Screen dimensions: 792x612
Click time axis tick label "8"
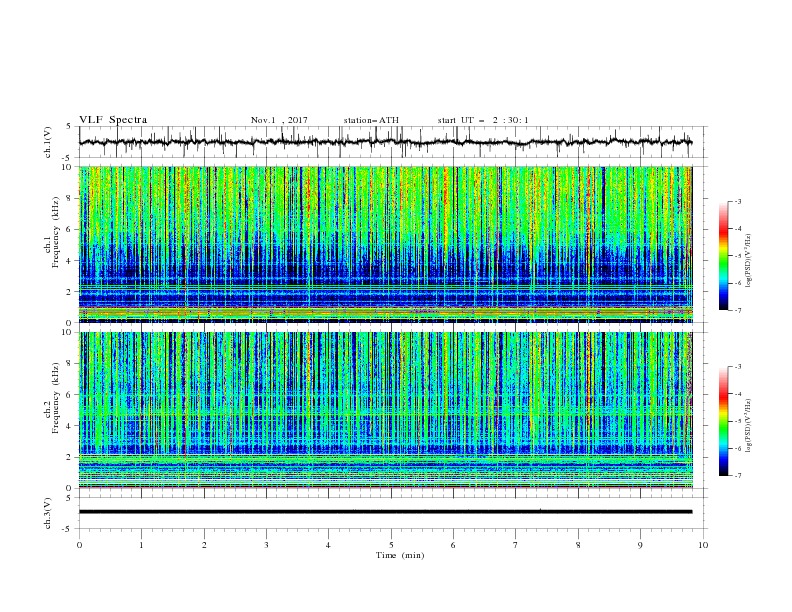578,545
